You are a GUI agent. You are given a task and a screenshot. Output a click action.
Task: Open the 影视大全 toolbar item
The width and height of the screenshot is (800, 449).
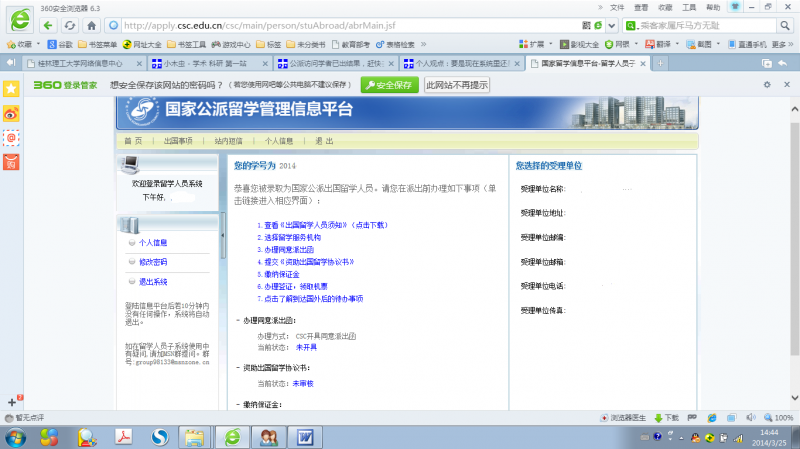[x=580, y=44]
